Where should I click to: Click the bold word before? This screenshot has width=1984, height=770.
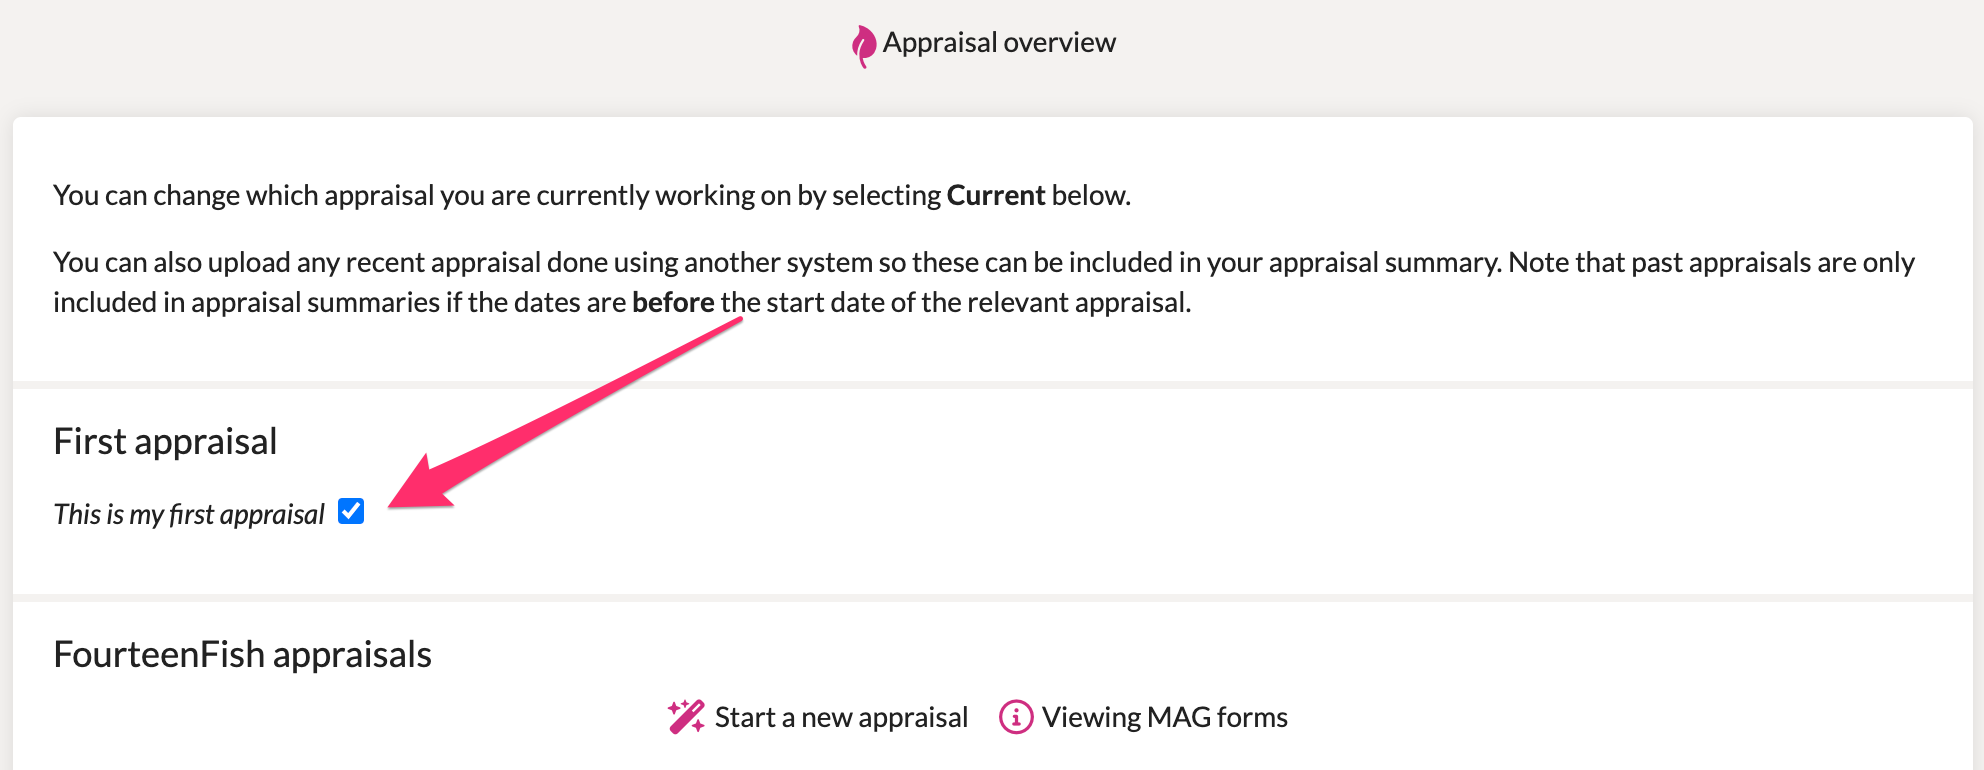(673, 302)
